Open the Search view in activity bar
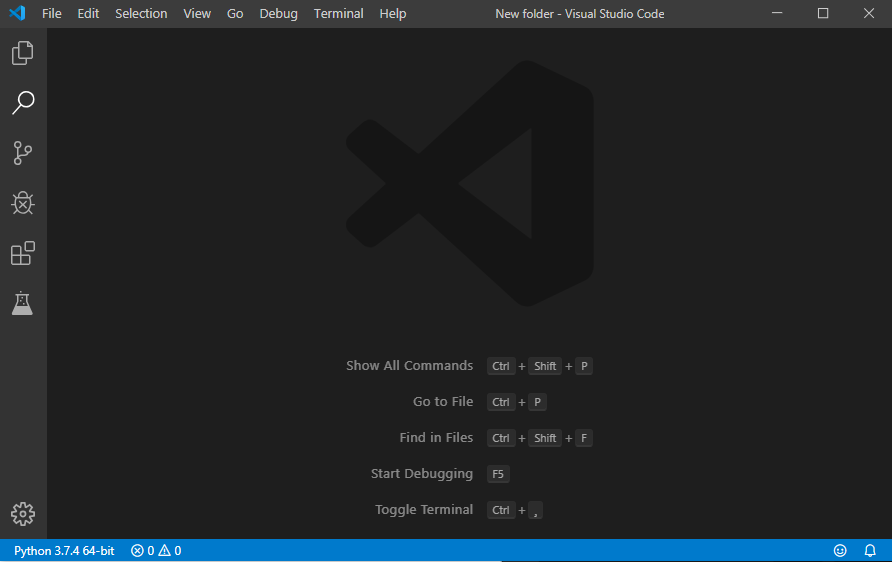The width and height of the screenshot is (892, 562). pos(23,103)
